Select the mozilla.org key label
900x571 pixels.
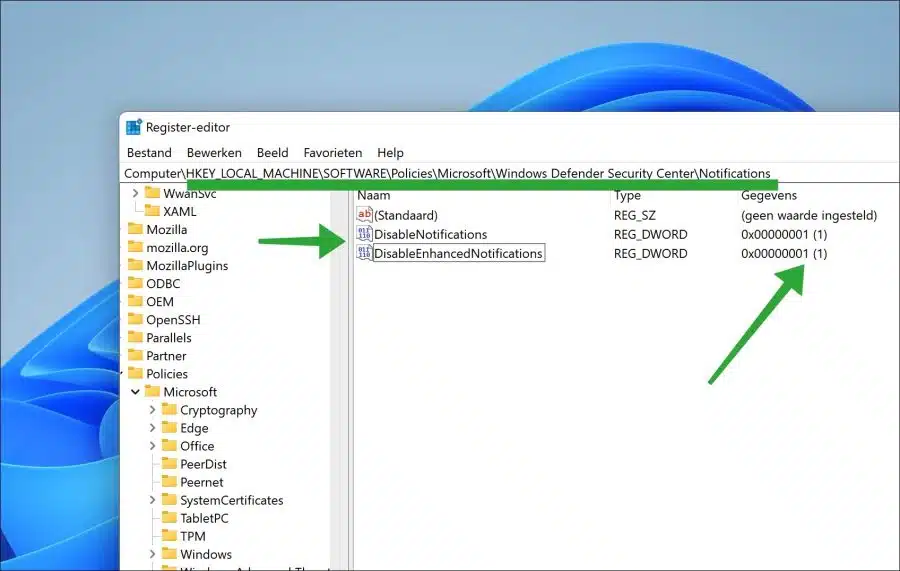[x=177, y=247]
